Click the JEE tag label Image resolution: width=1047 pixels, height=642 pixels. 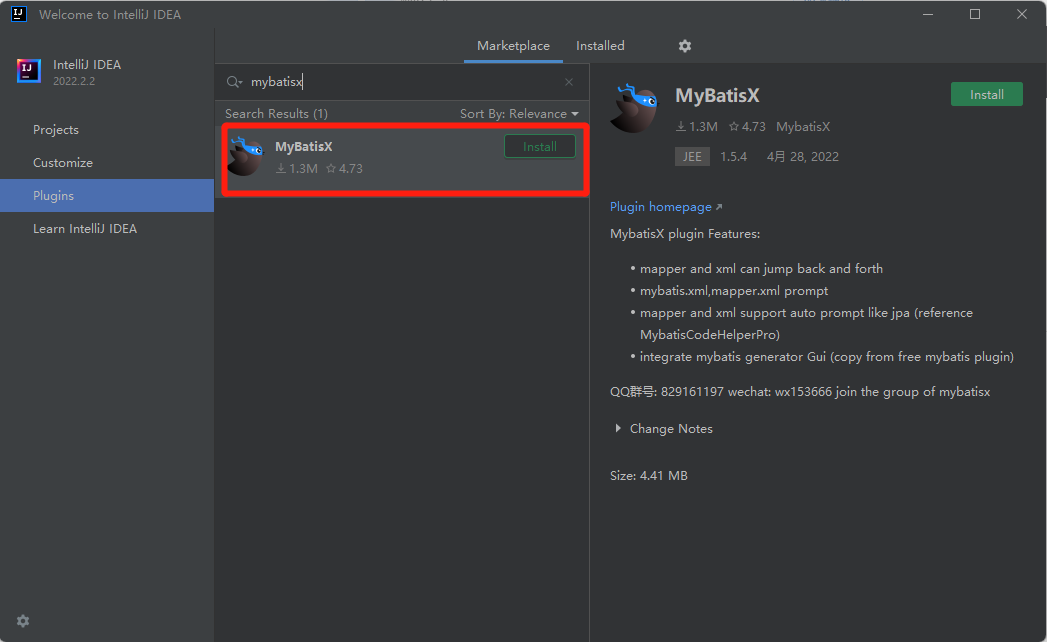click(x=692, y=157)
